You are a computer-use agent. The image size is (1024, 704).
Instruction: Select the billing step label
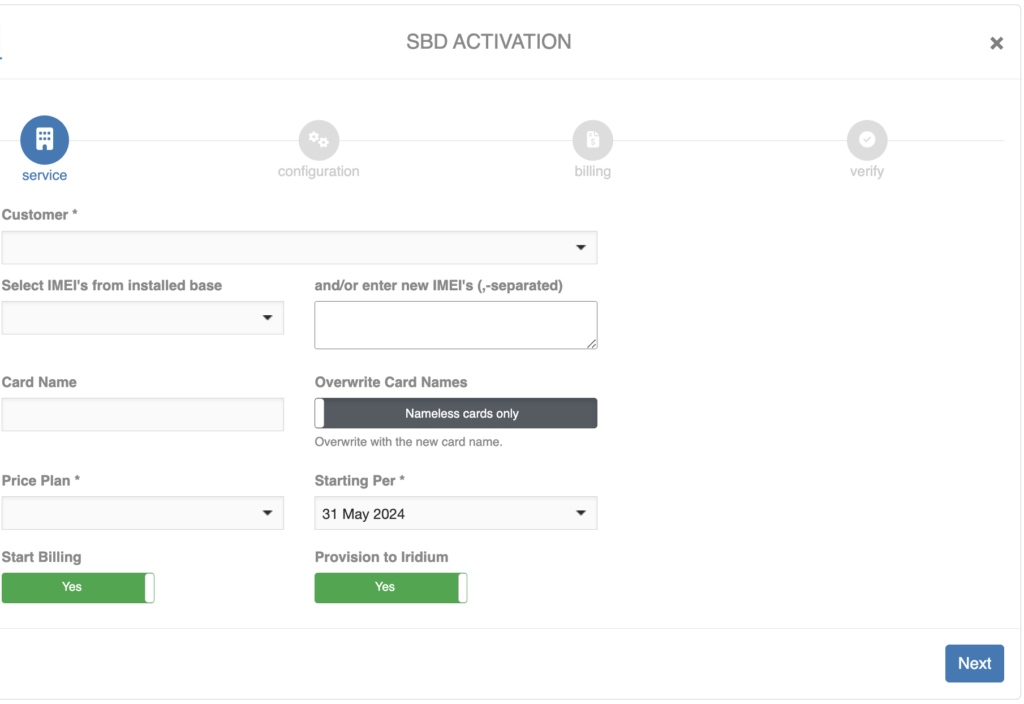click(x=593, y=171)
